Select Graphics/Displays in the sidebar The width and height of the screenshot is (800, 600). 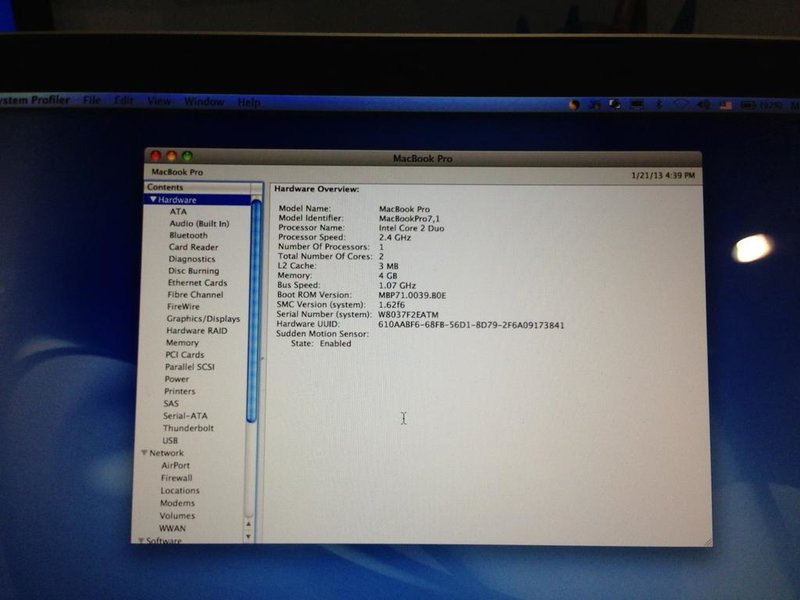[x=203, y=318]
